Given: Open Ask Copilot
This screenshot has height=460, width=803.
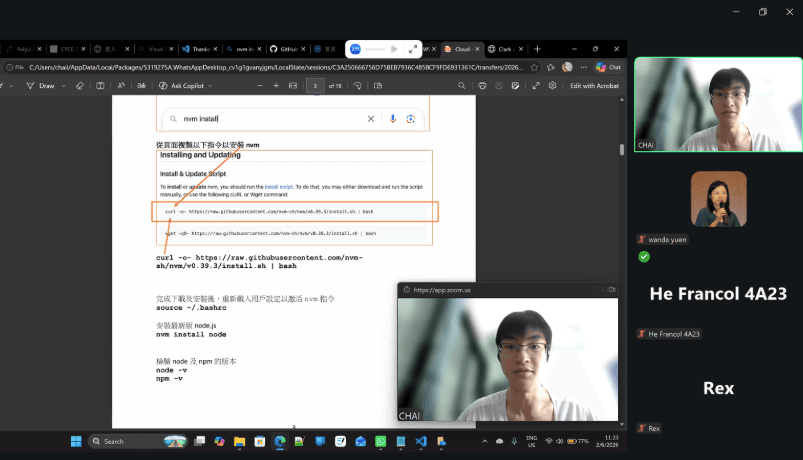Looking at the screenshot, I should click(x=182, y=86).
